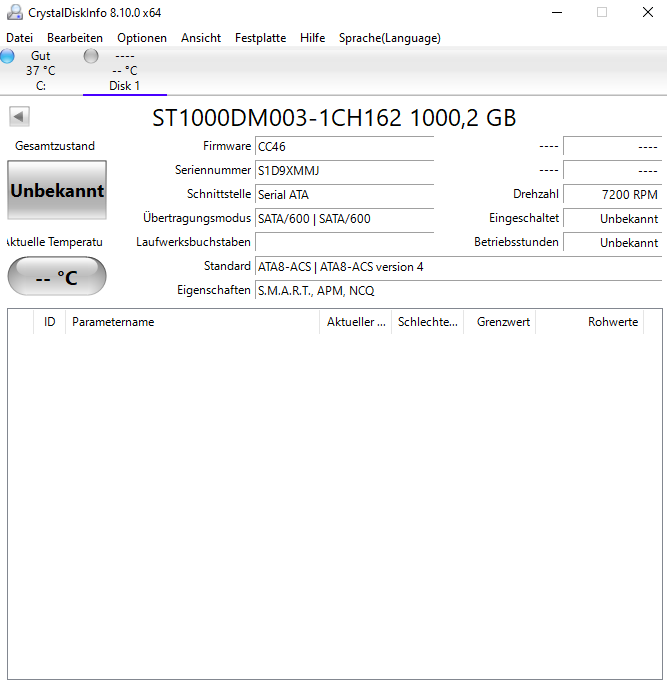The image size is (667, 685).
Task: Click the gray status circle for Disk 1
Action: click(91, 56)
